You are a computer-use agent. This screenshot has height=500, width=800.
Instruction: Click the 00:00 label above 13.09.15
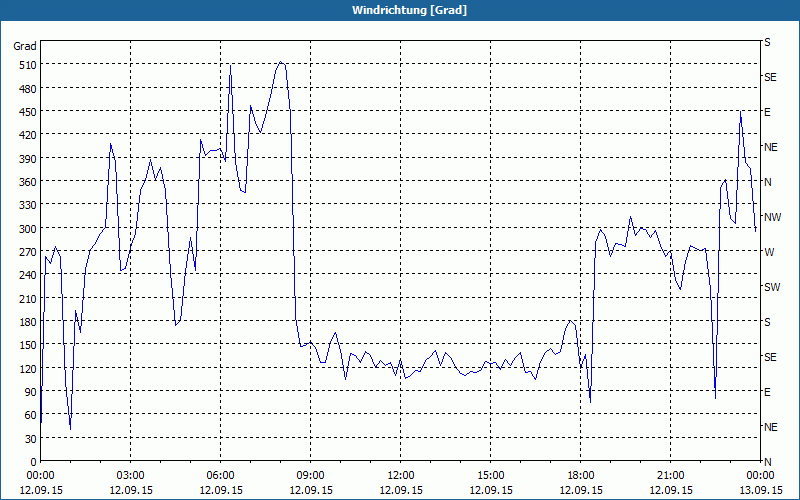point(760,476)
